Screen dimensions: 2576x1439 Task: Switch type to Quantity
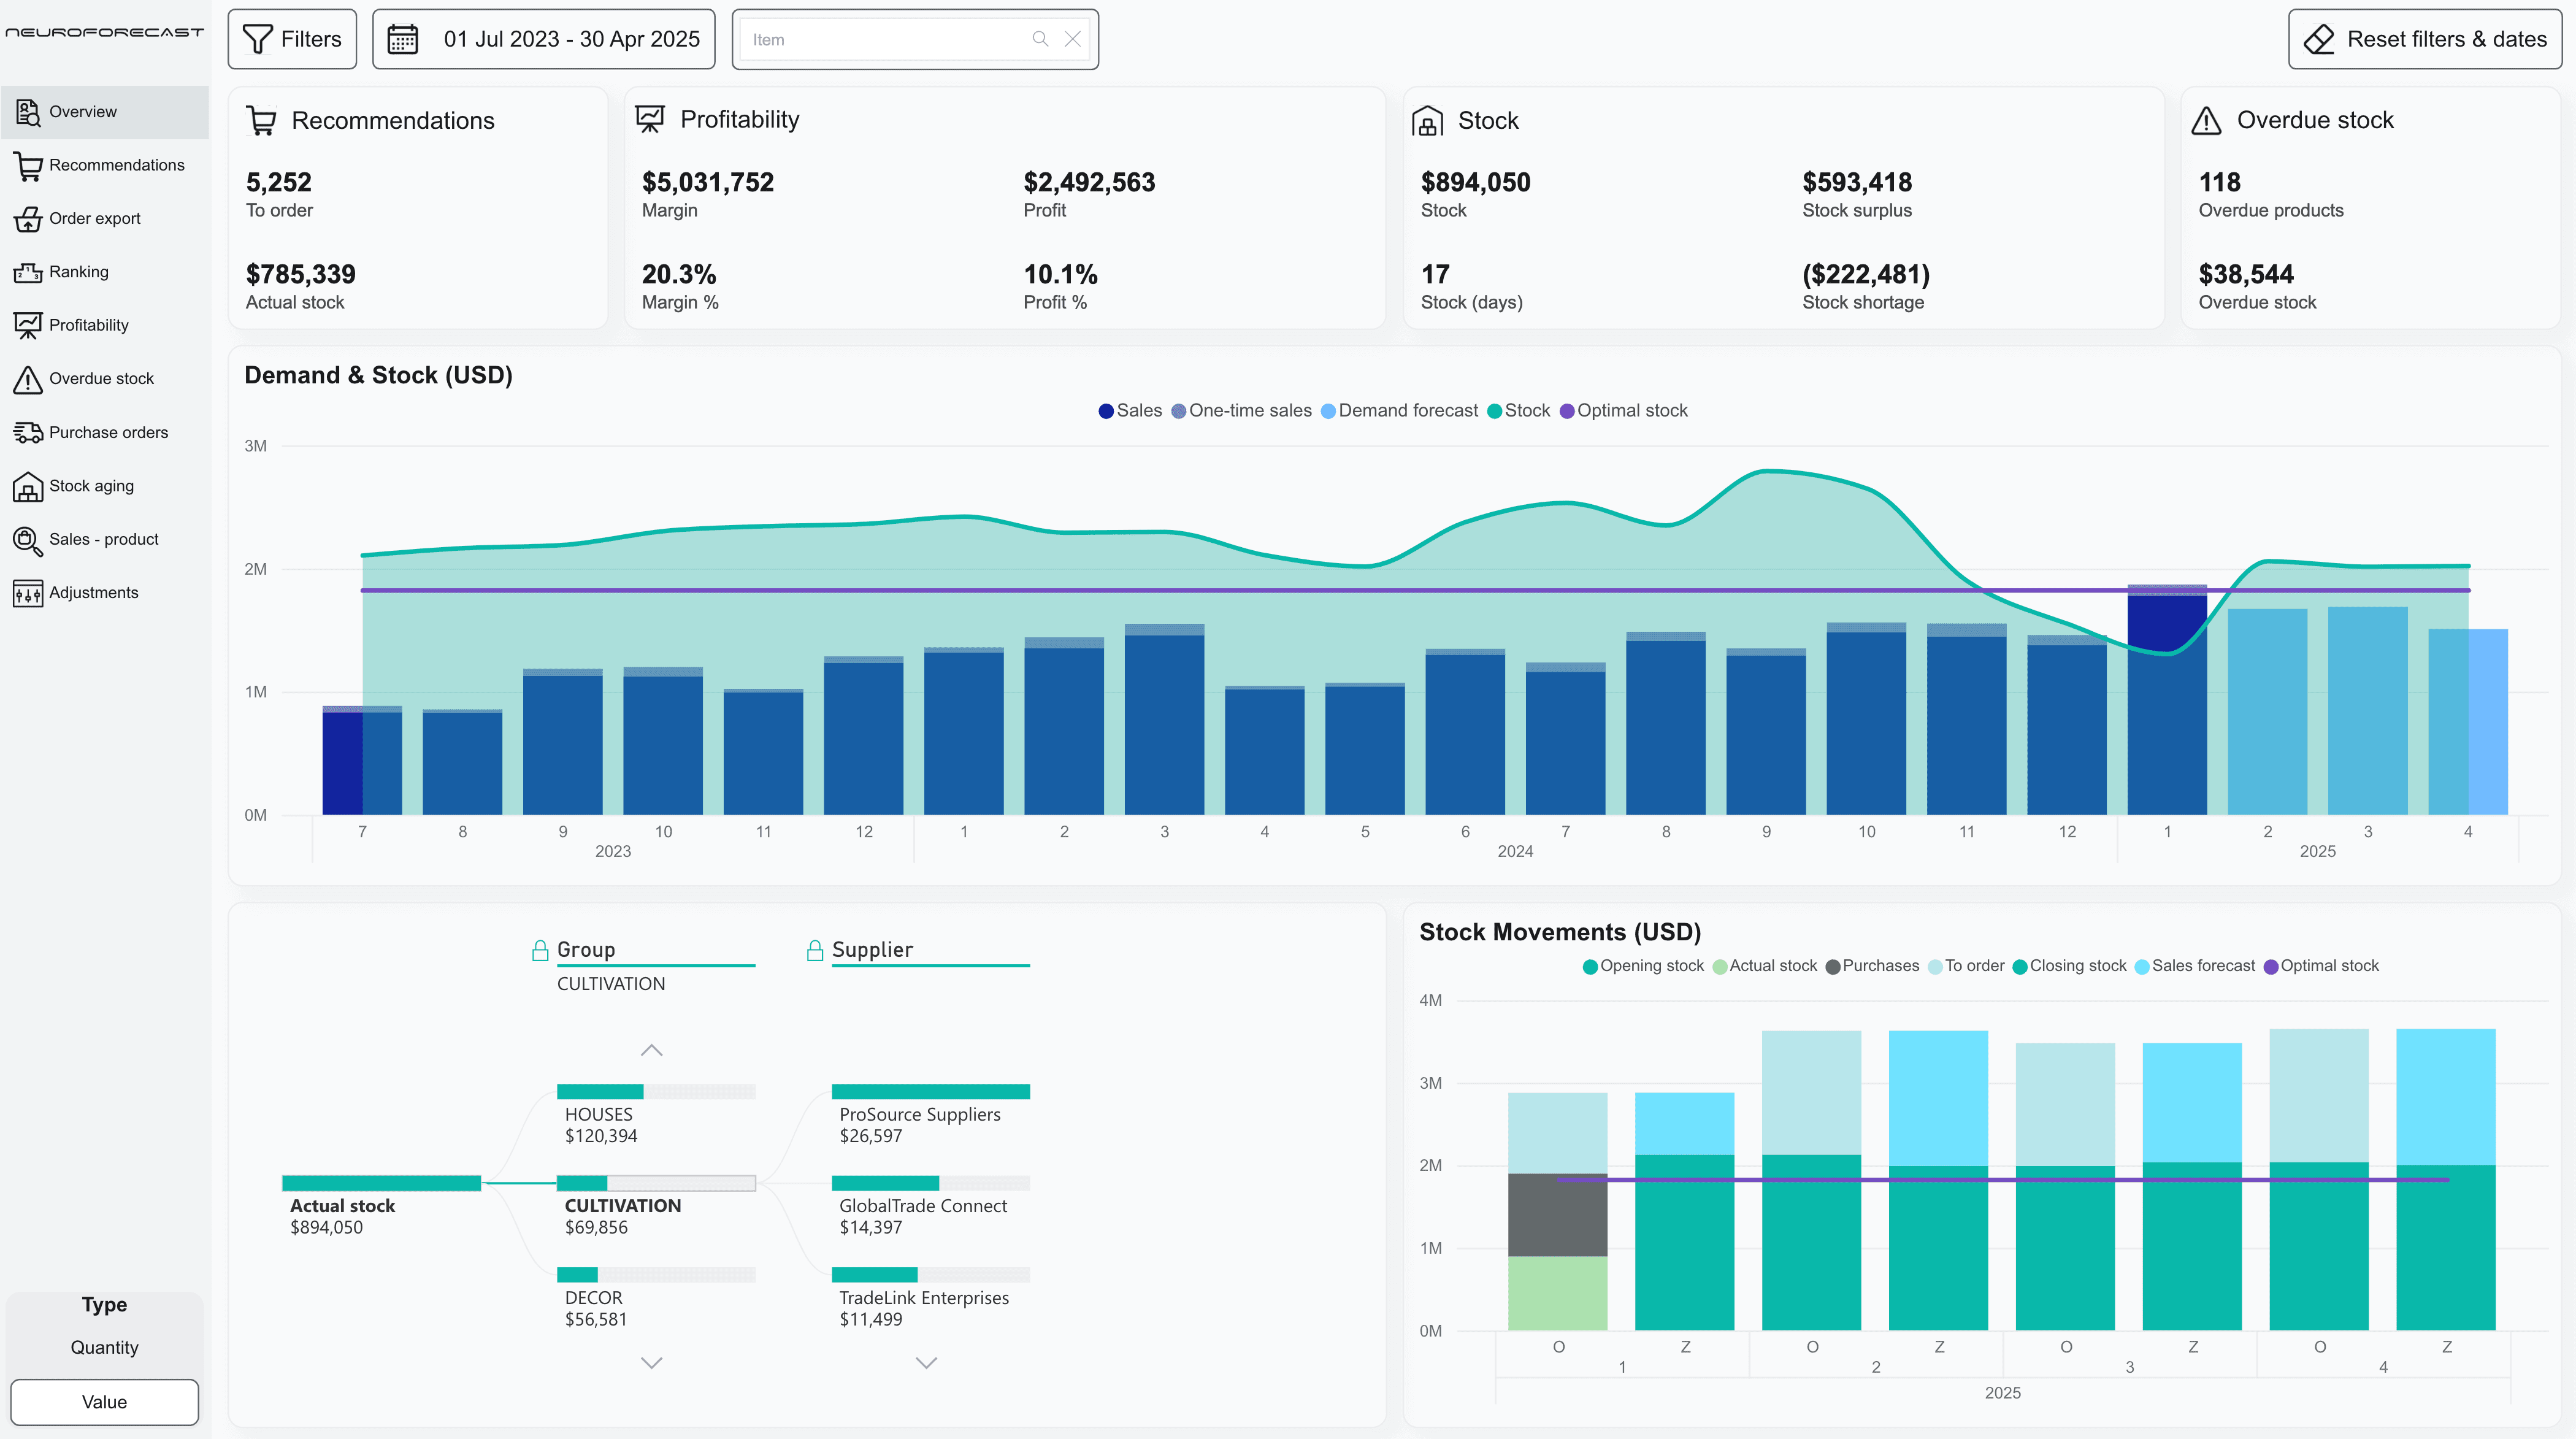[103, 1347]
